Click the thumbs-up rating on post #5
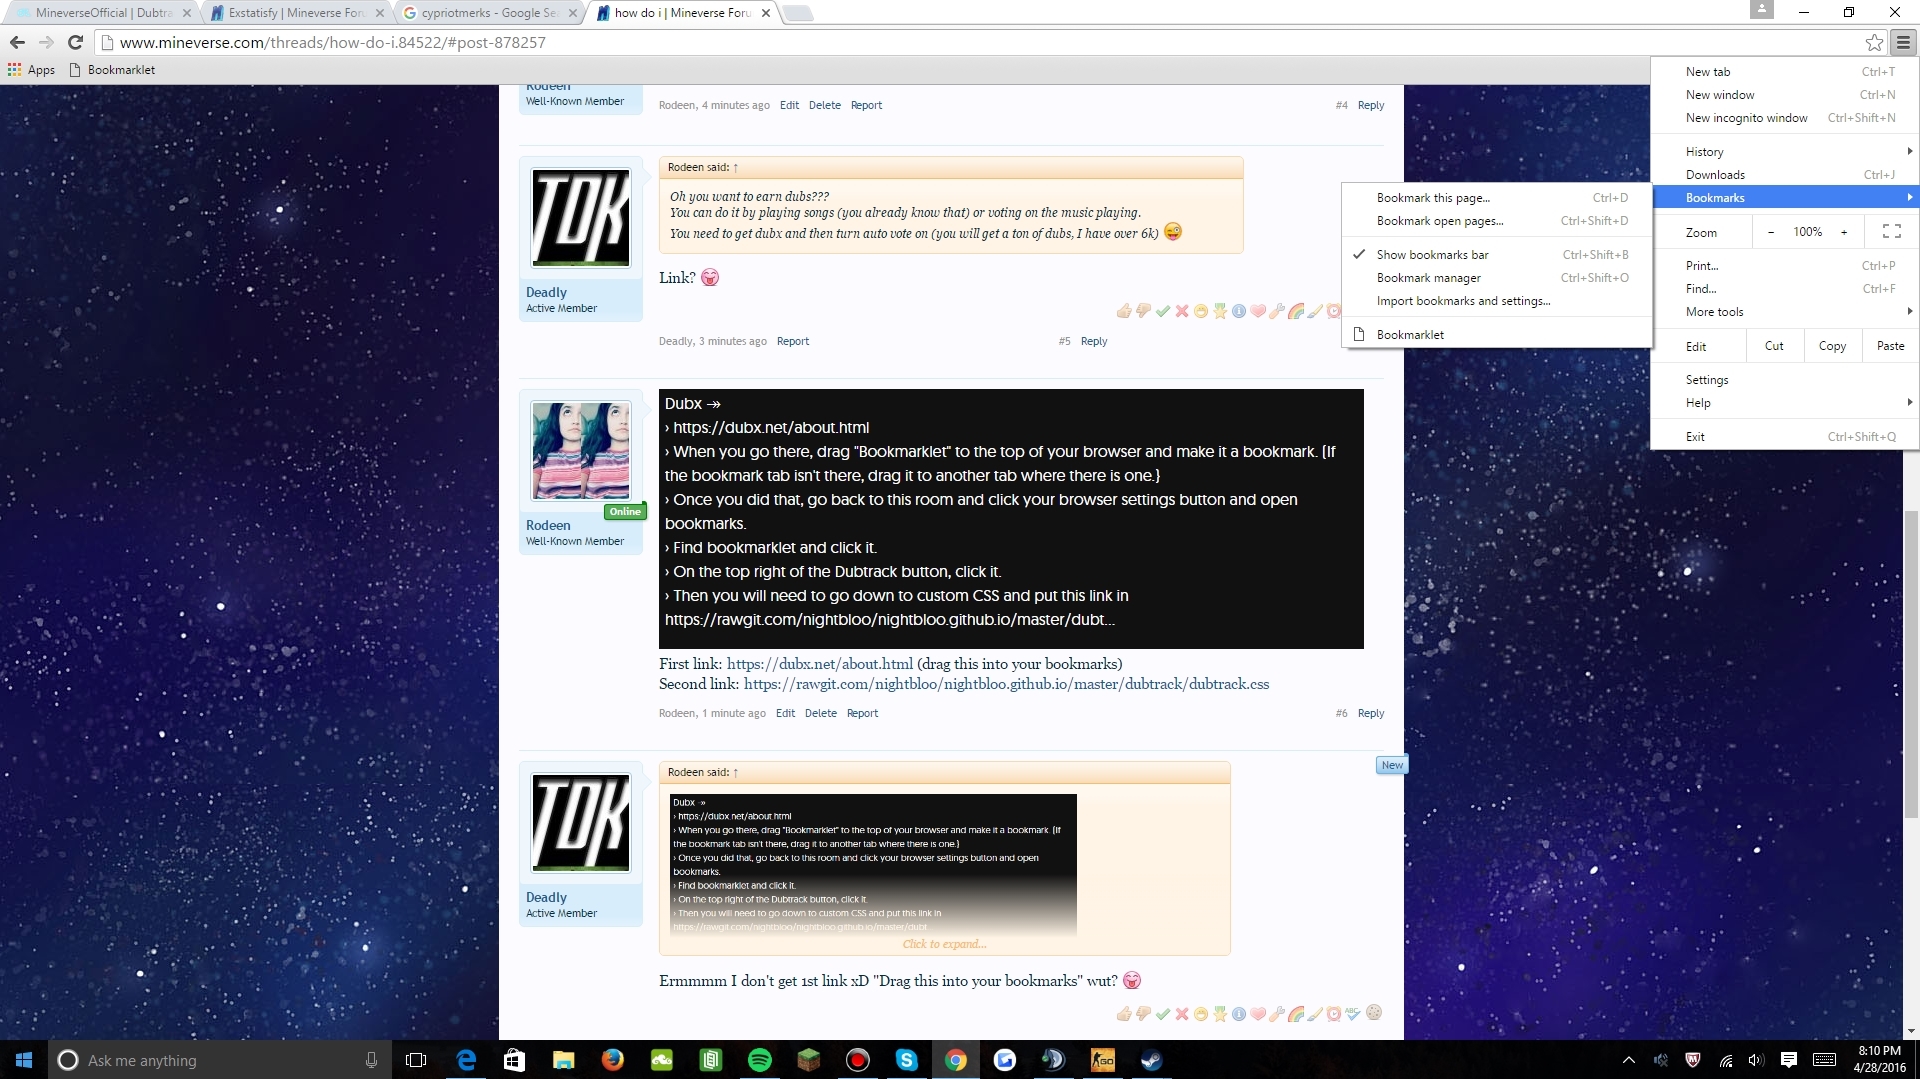 [x=1124, y=311]
